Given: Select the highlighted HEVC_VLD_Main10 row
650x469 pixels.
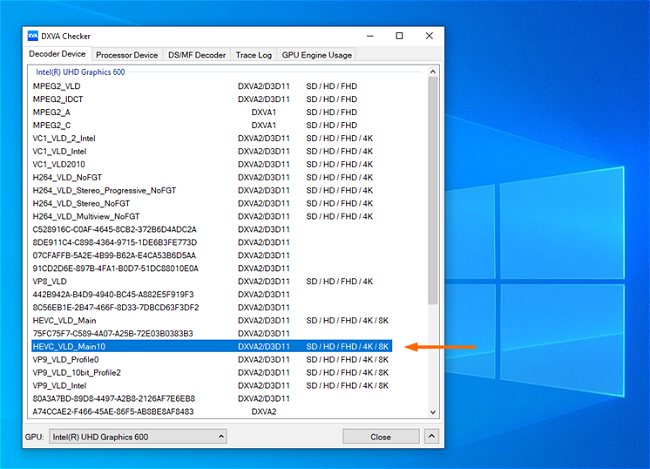Looking at the screenshot, I should [211, 346].
